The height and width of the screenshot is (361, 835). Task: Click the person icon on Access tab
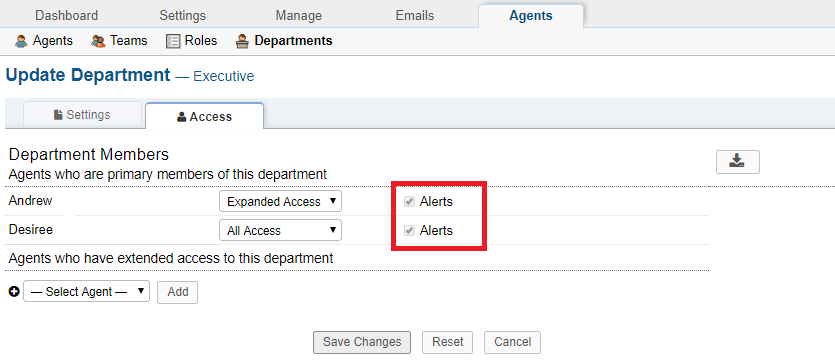[x=182, y=117]
